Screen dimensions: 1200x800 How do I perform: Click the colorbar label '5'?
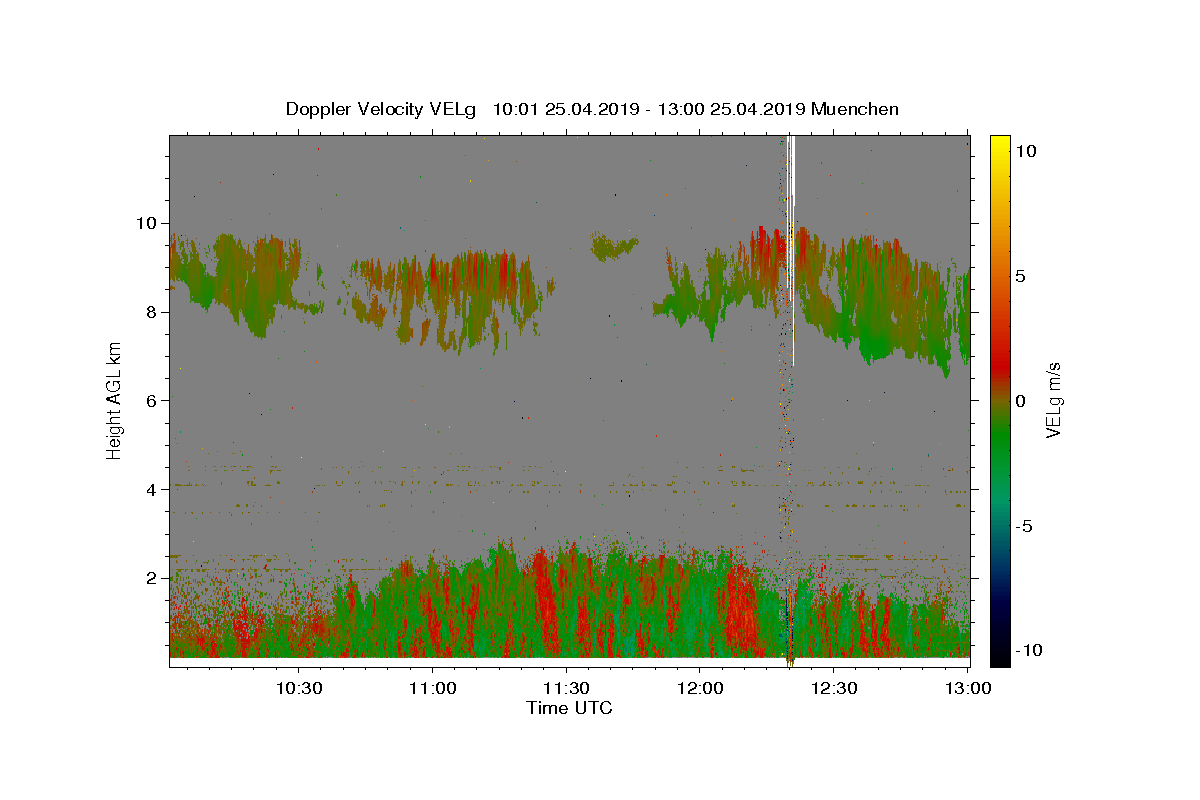[1021, 276]
